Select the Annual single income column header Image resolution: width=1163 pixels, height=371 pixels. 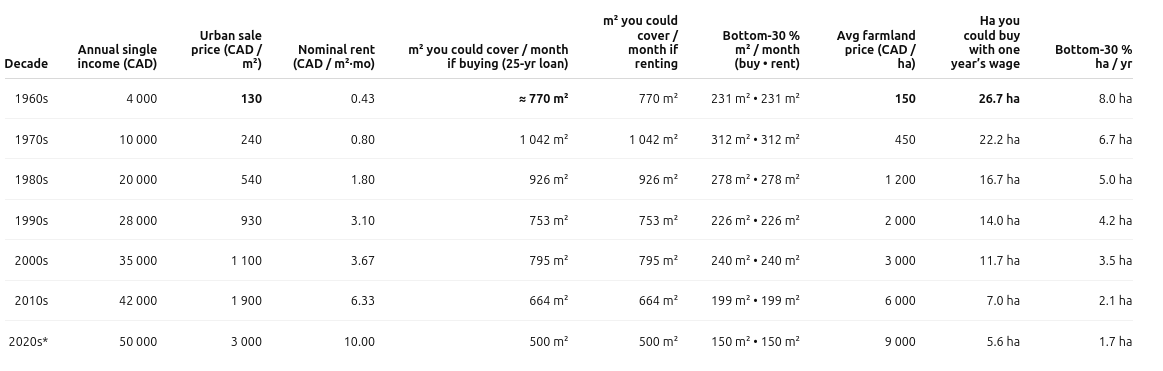[117, 57]
